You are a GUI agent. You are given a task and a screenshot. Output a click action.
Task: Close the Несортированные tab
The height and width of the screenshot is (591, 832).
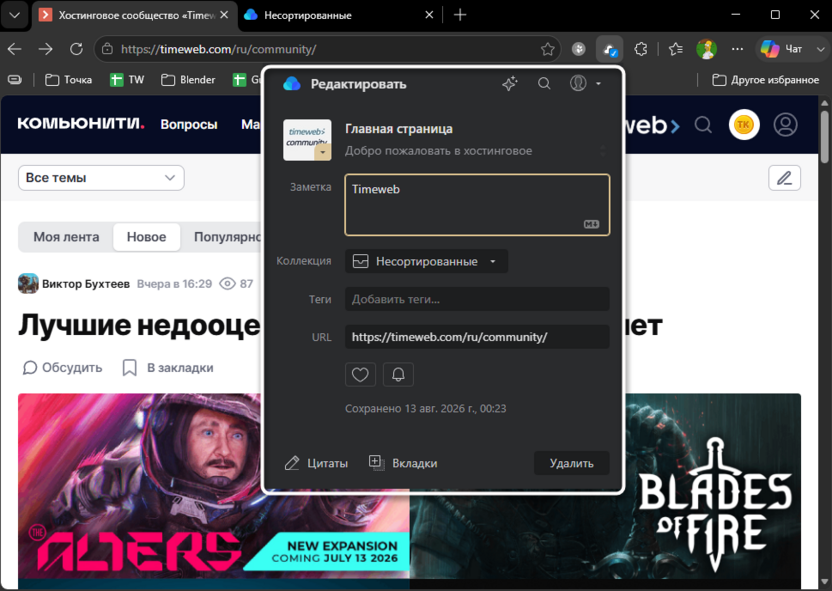click(429, 15)
